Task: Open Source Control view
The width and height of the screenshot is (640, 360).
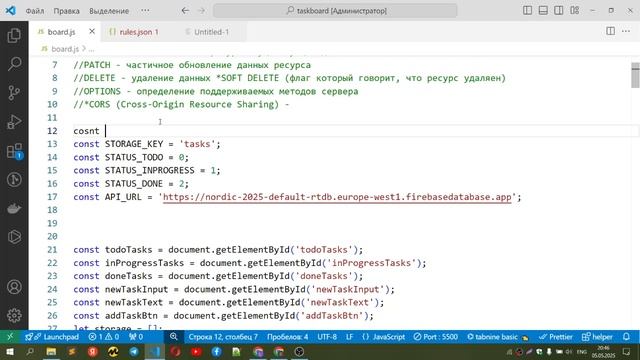Action: click(14, 93)
